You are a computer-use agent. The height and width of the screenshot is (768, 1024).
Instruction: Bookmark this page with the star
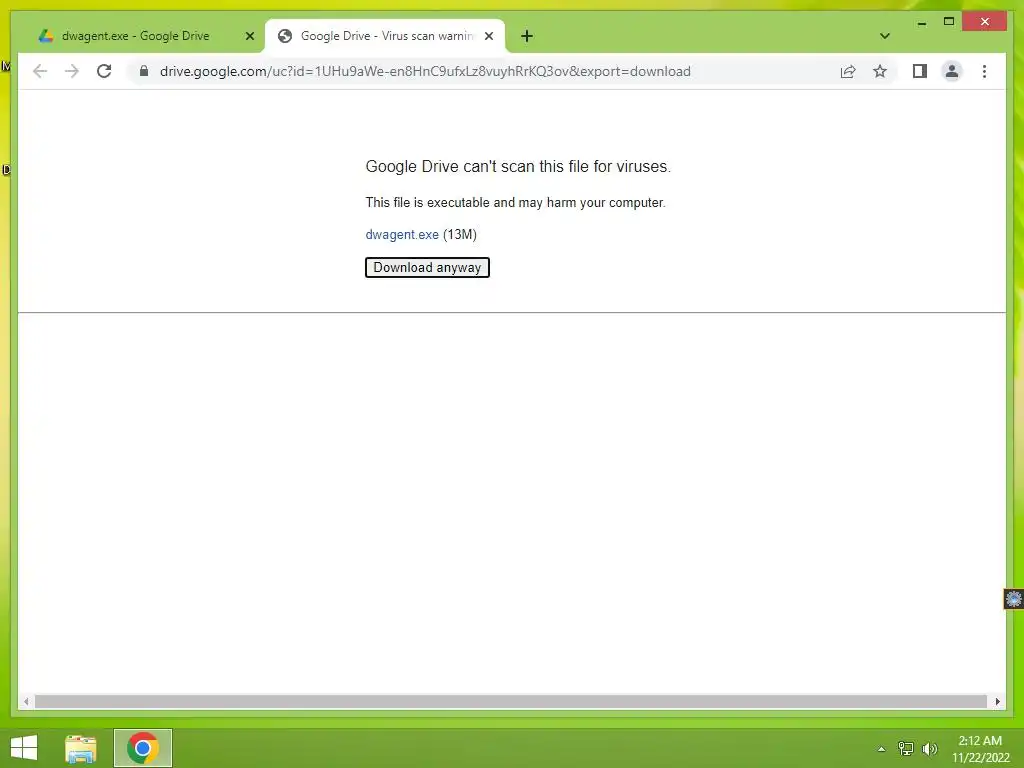click(880, 71)
